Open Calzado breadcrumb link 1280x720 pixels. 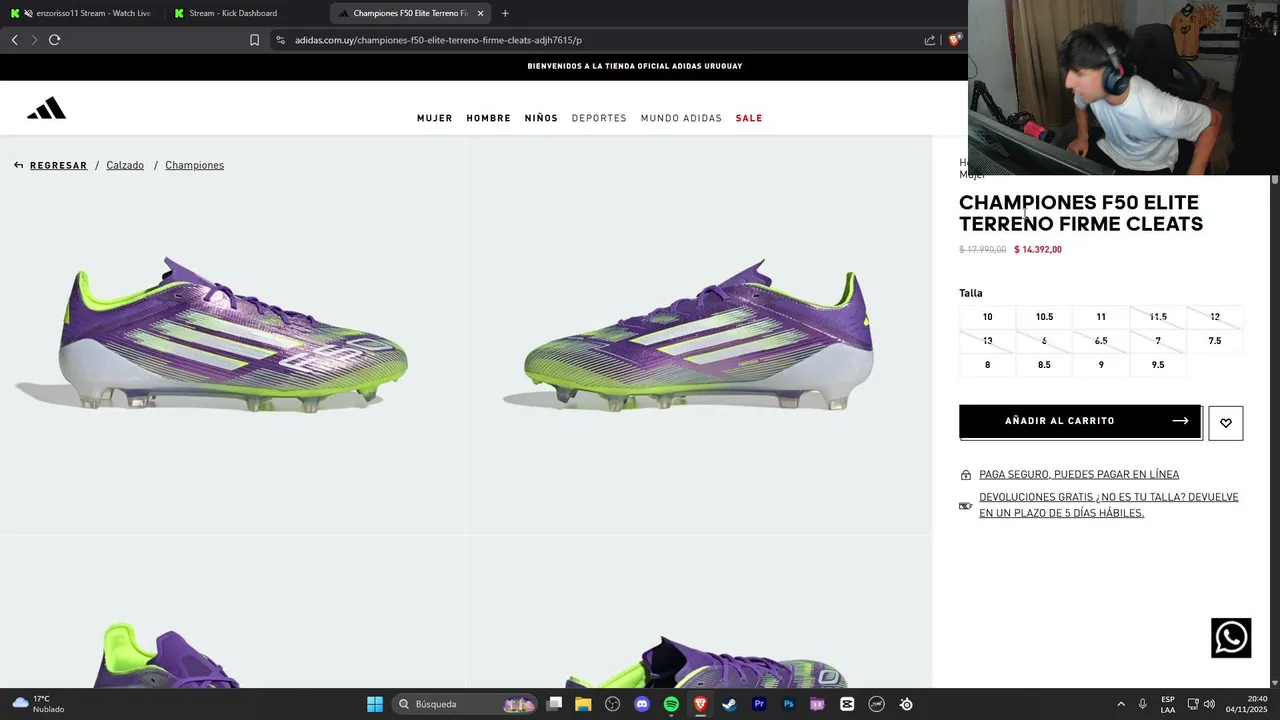point(125,165)
